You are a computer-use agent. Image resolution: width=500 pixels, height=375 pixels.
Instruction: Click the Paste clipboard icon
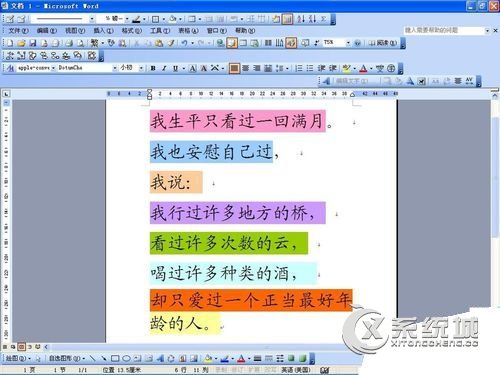click(159, 43)
